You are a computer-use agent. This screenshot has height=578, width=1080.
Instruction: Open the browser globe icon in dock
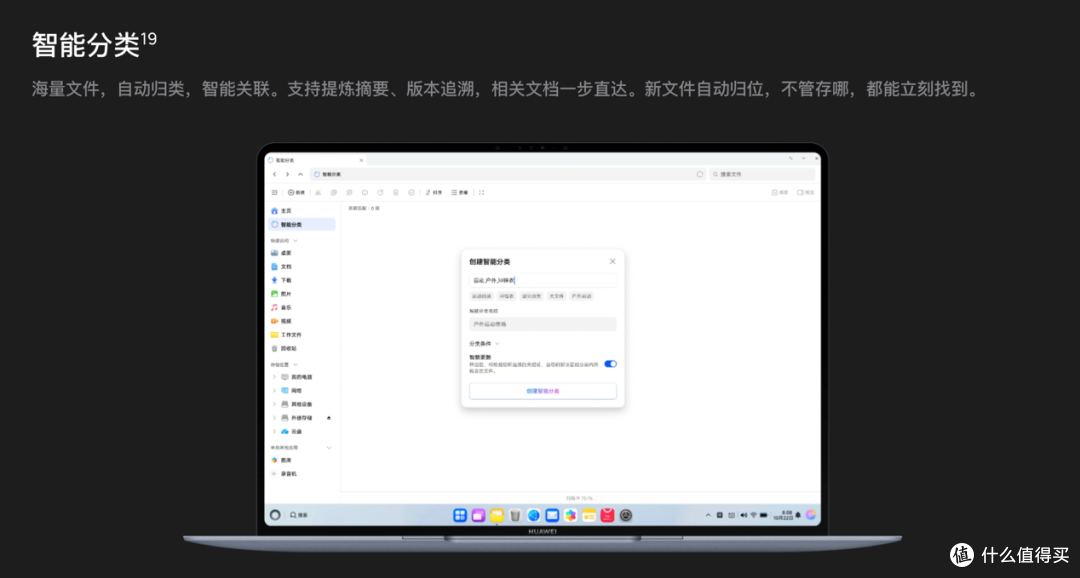point(534,515)
